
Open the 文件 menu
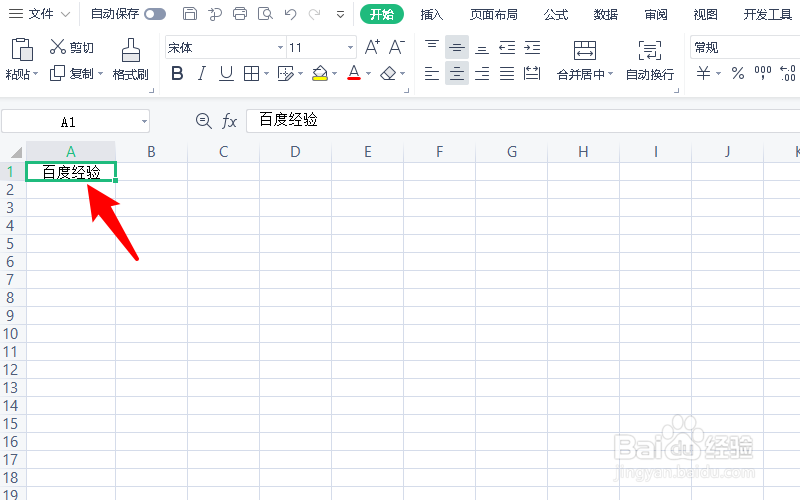(x=39, y=14)
